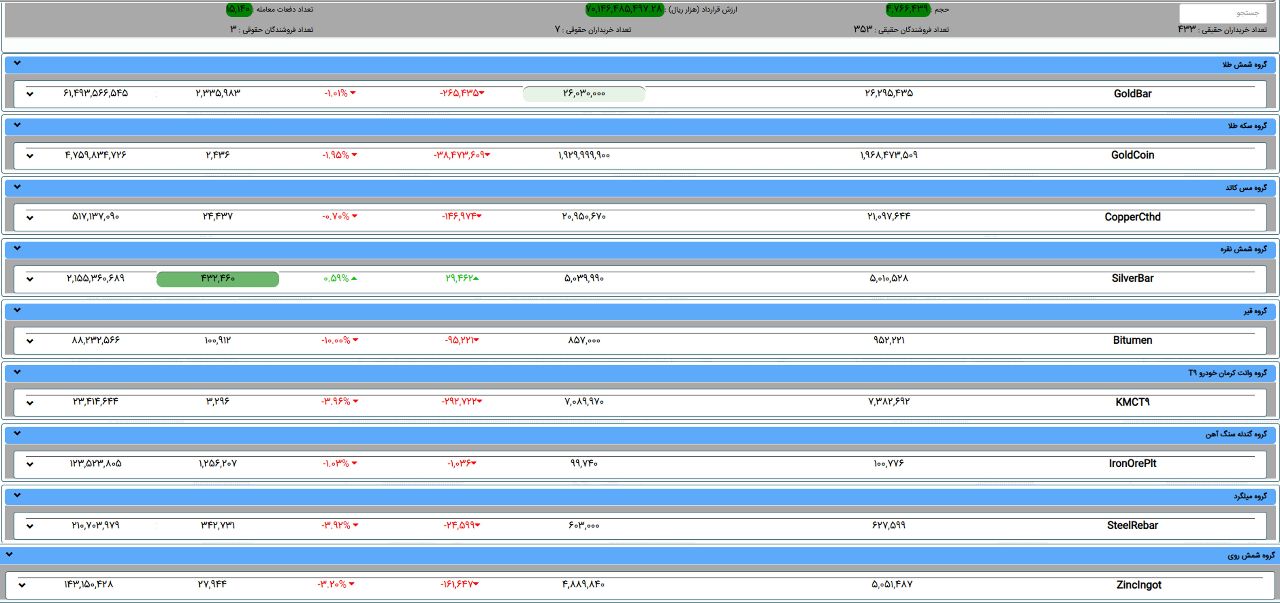
Task: Select the IronOrePlt symbol name
Action: (1133, 464)
